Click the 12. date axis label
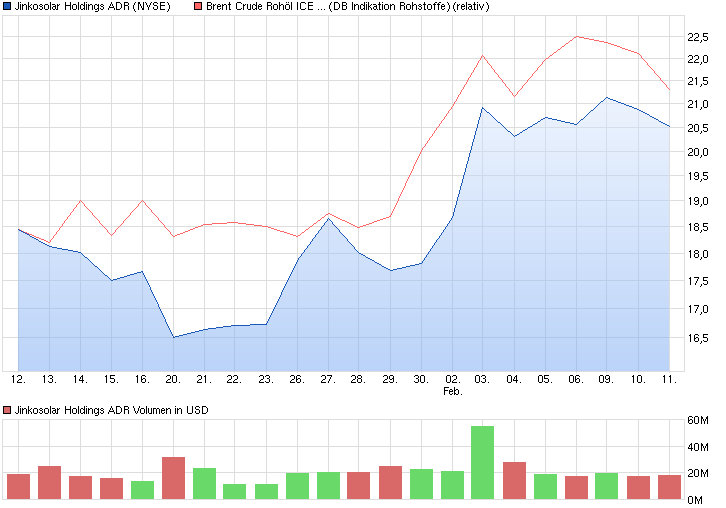This screenshot has height=508, width=726. (18, 379)
